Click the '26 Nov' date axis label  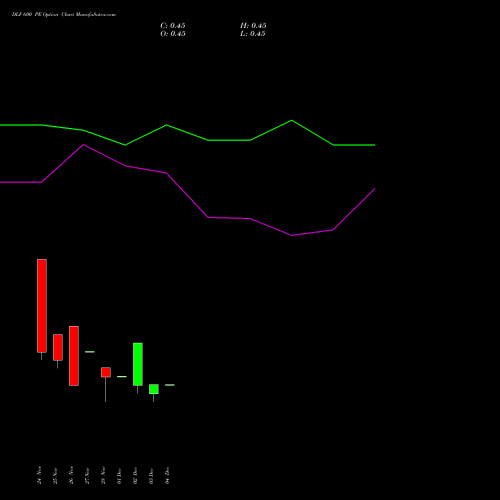[72, 475]
